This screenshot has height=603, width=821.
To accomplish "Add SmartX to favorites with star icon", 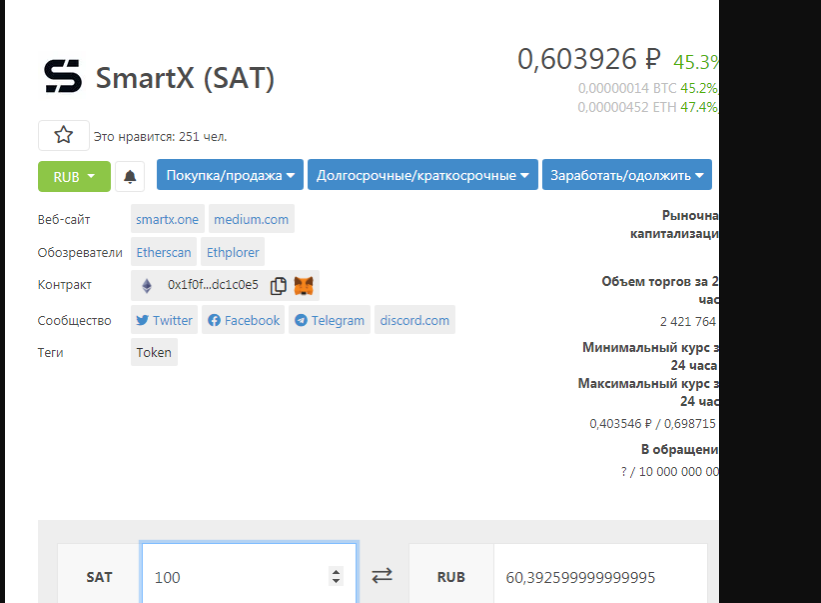I will point(64,136).
